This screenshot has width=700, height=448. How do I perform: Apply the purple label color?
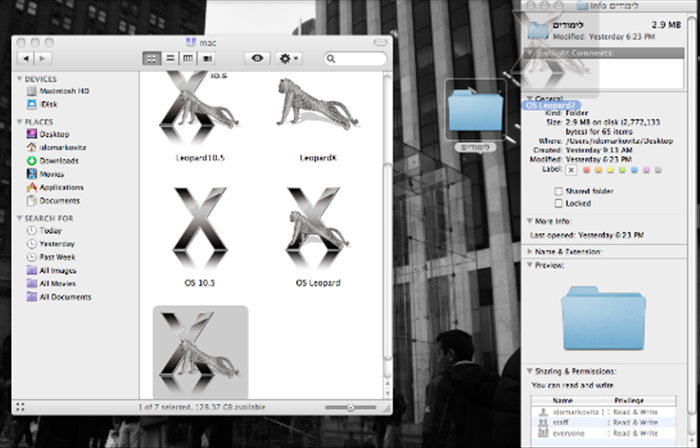(646, 170)
